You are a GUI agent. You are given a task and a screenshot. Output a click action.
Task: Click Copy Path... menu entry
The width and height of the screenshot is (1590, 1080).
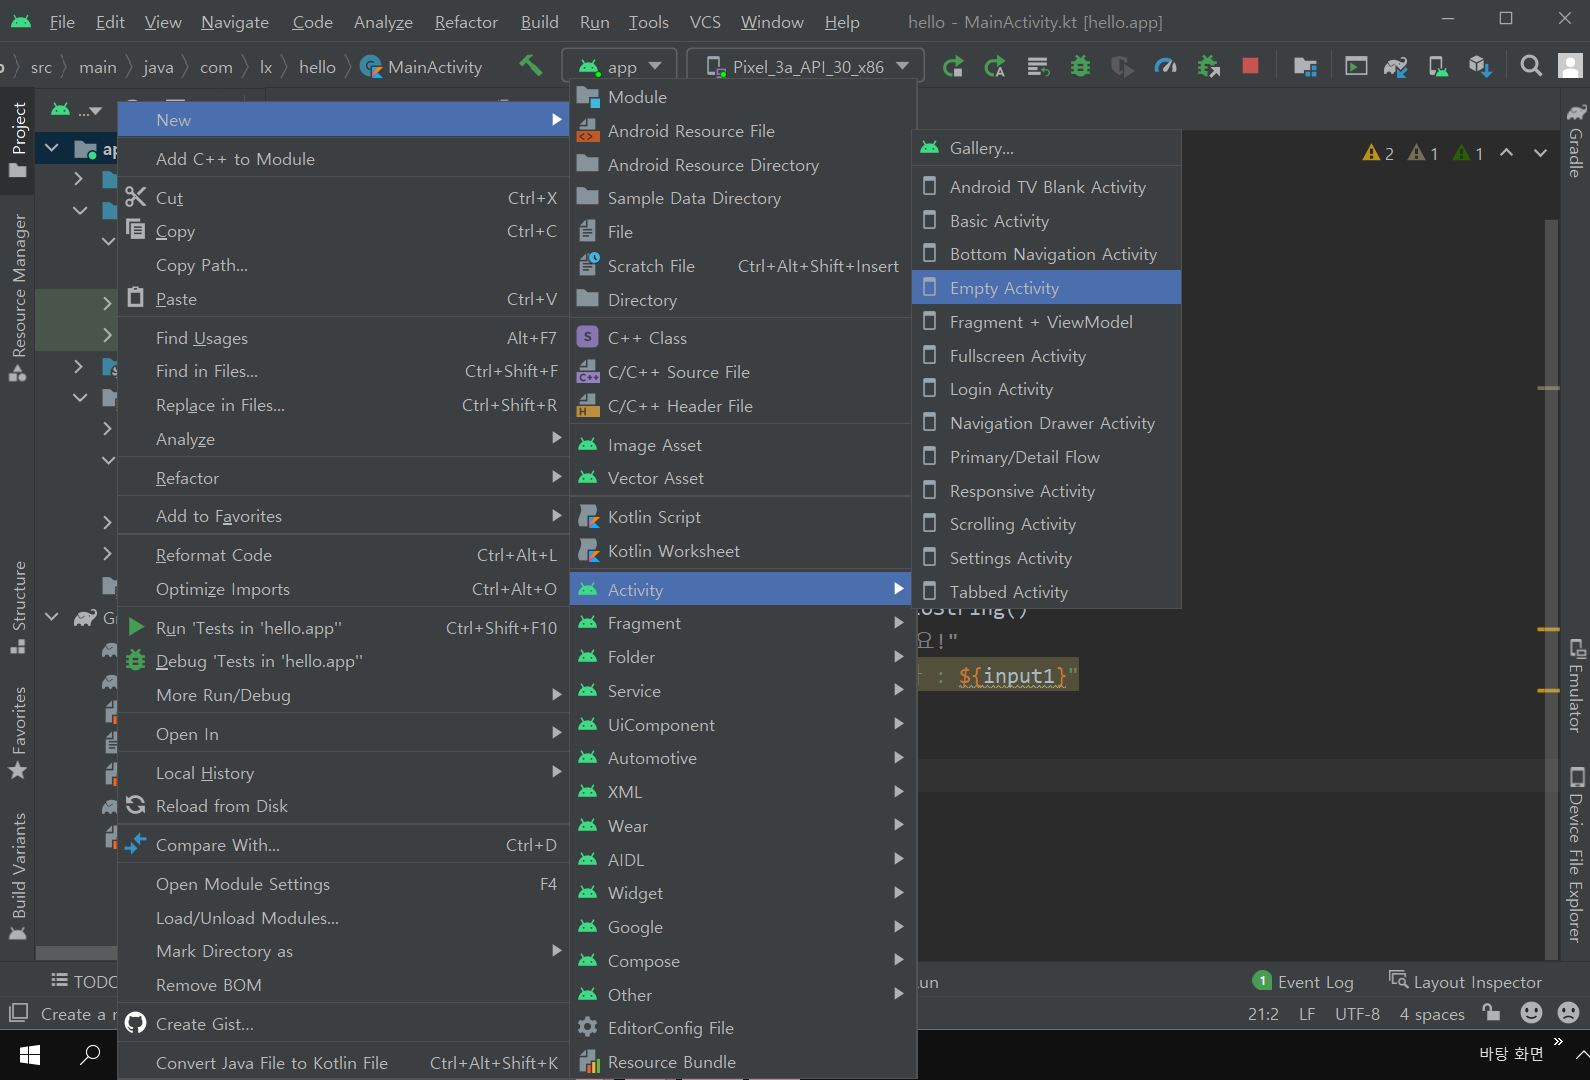343,265
